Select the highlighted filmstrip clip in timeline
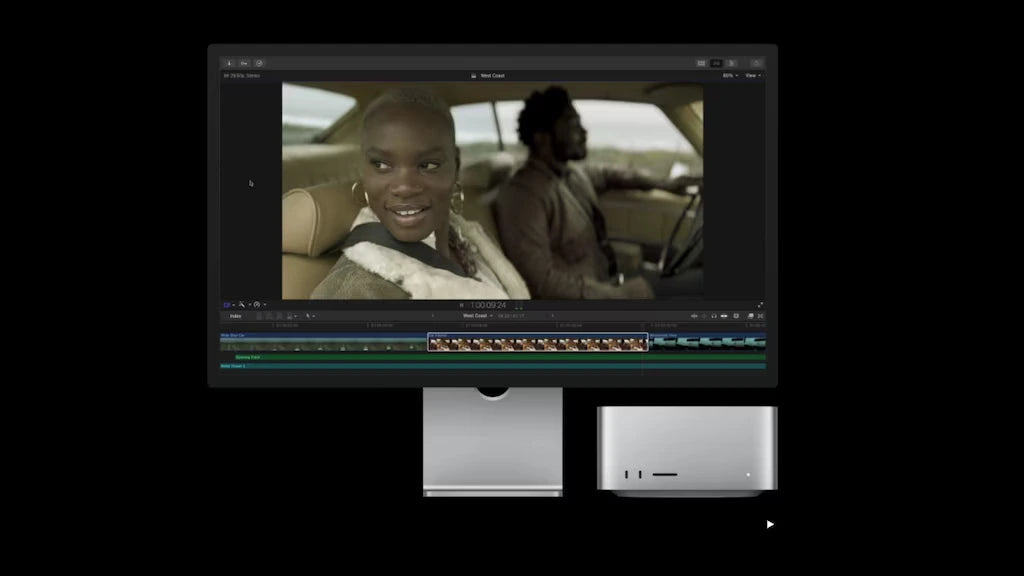The height and width of the screenshot is (576, 1024). coord(538,343)
